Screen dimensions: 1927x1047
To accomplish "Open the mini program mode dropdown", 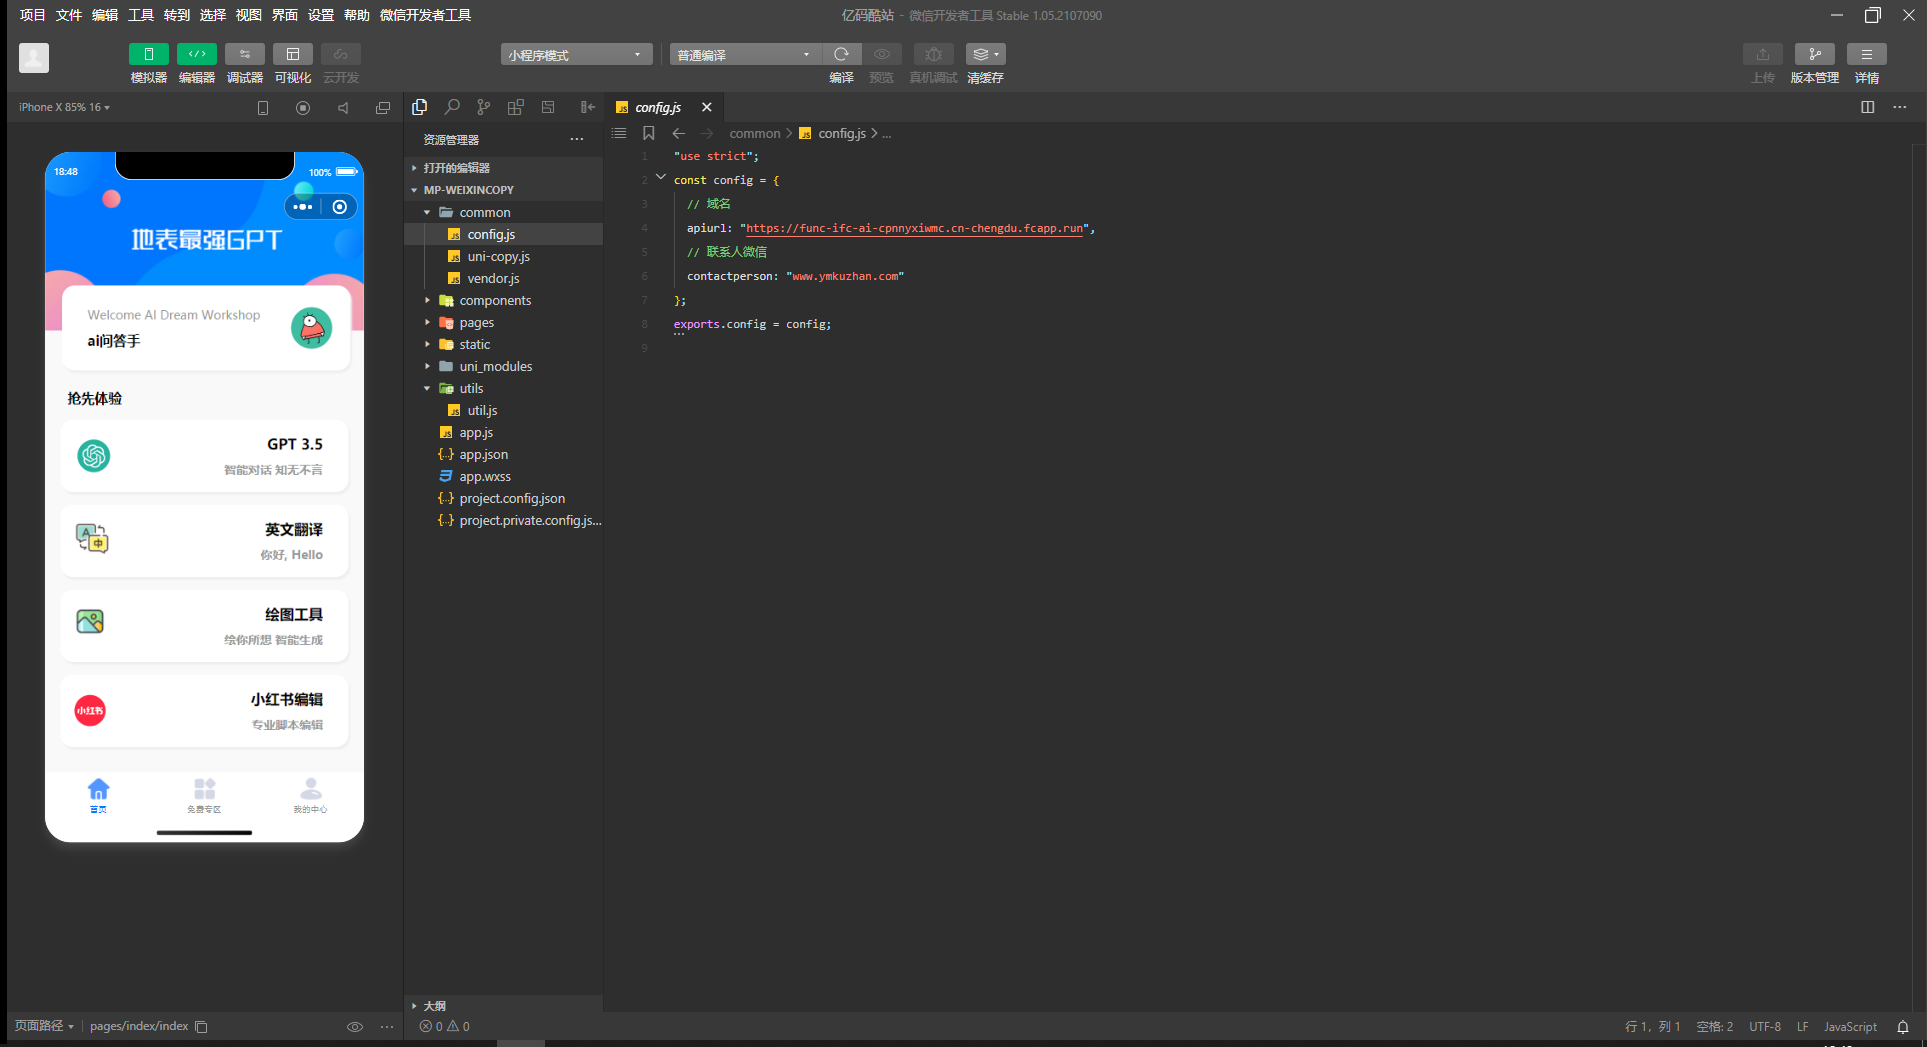I will [x=576, y=55].
